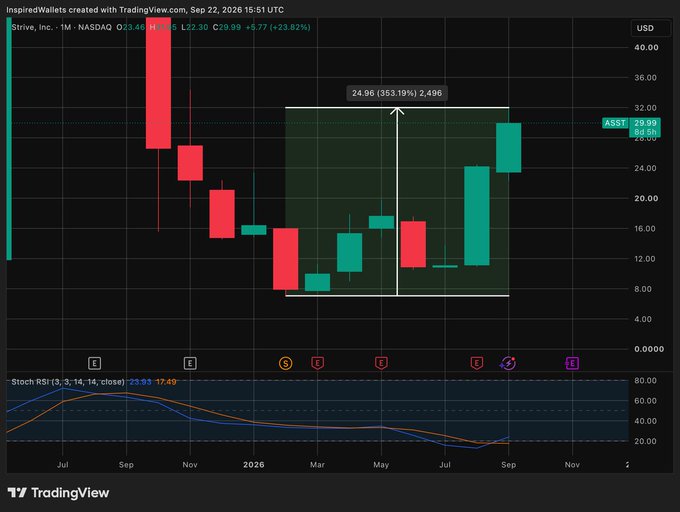Click the purple lightning event icon
680x512 pixels.
(508, 363)
